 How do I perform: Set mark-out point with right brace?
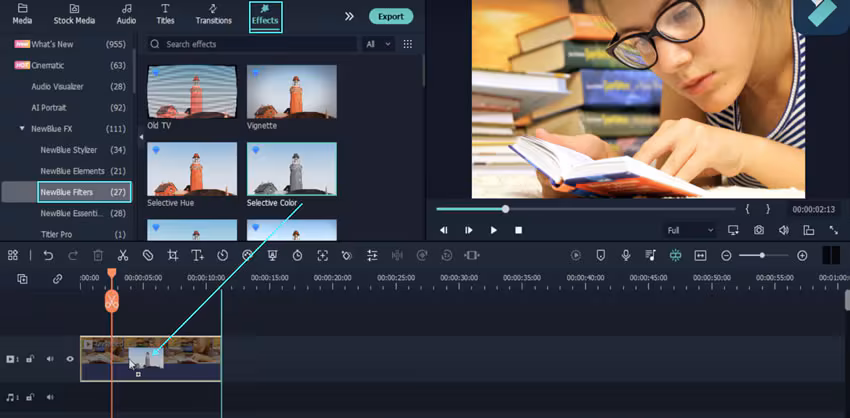coord(768,209)
